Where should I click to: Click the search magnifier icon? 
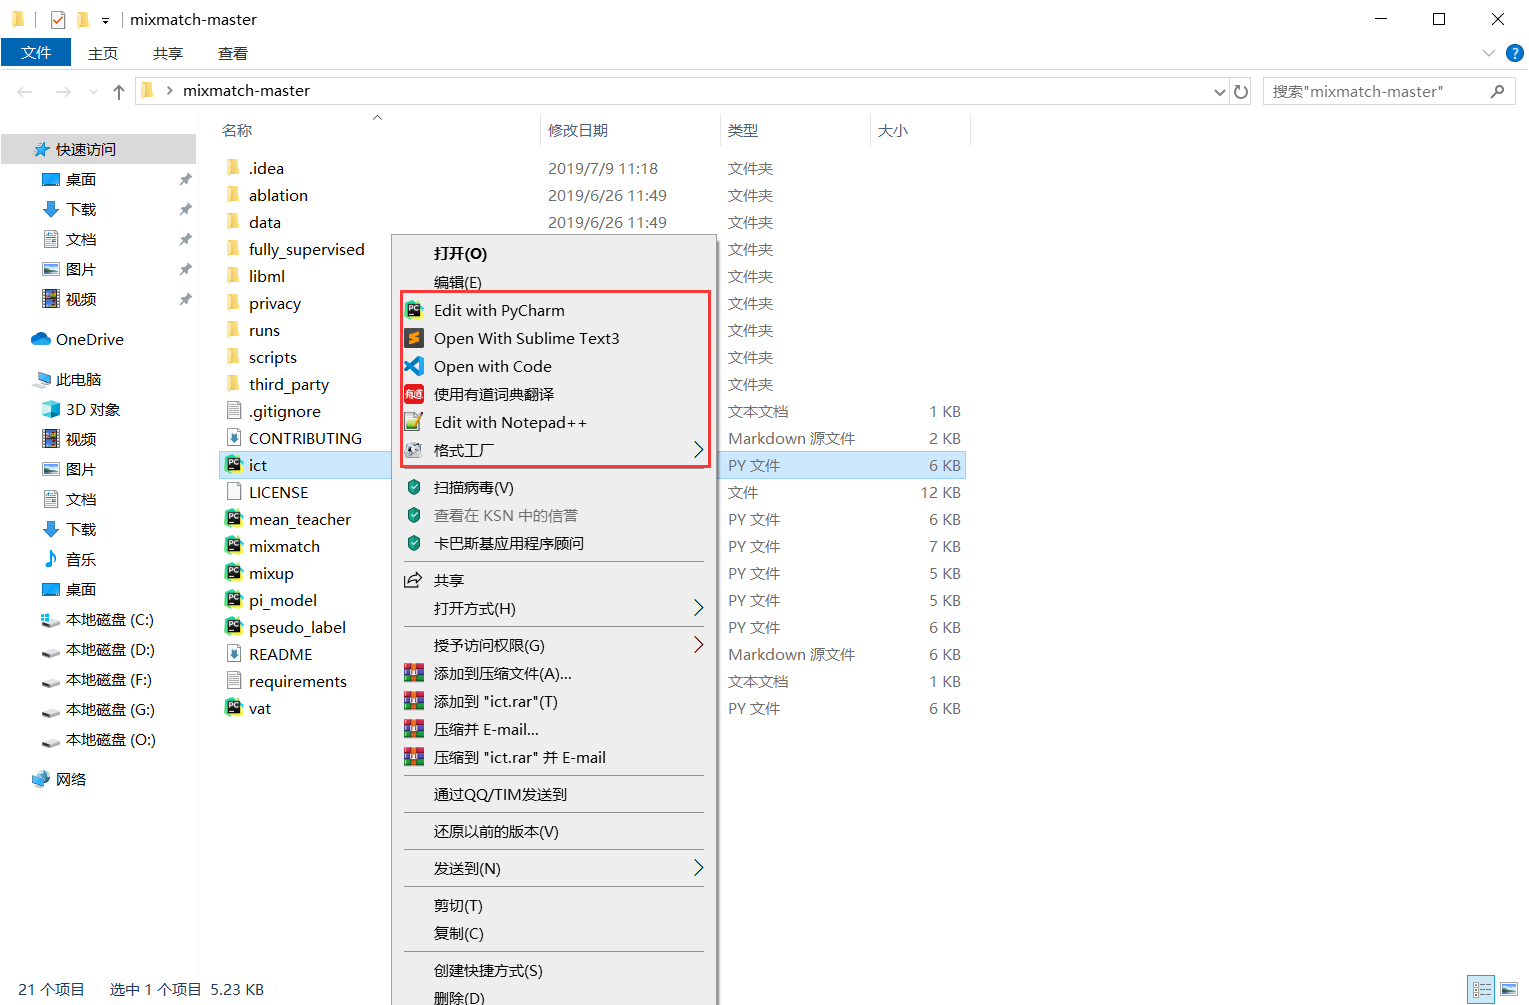click(1497, 91)
